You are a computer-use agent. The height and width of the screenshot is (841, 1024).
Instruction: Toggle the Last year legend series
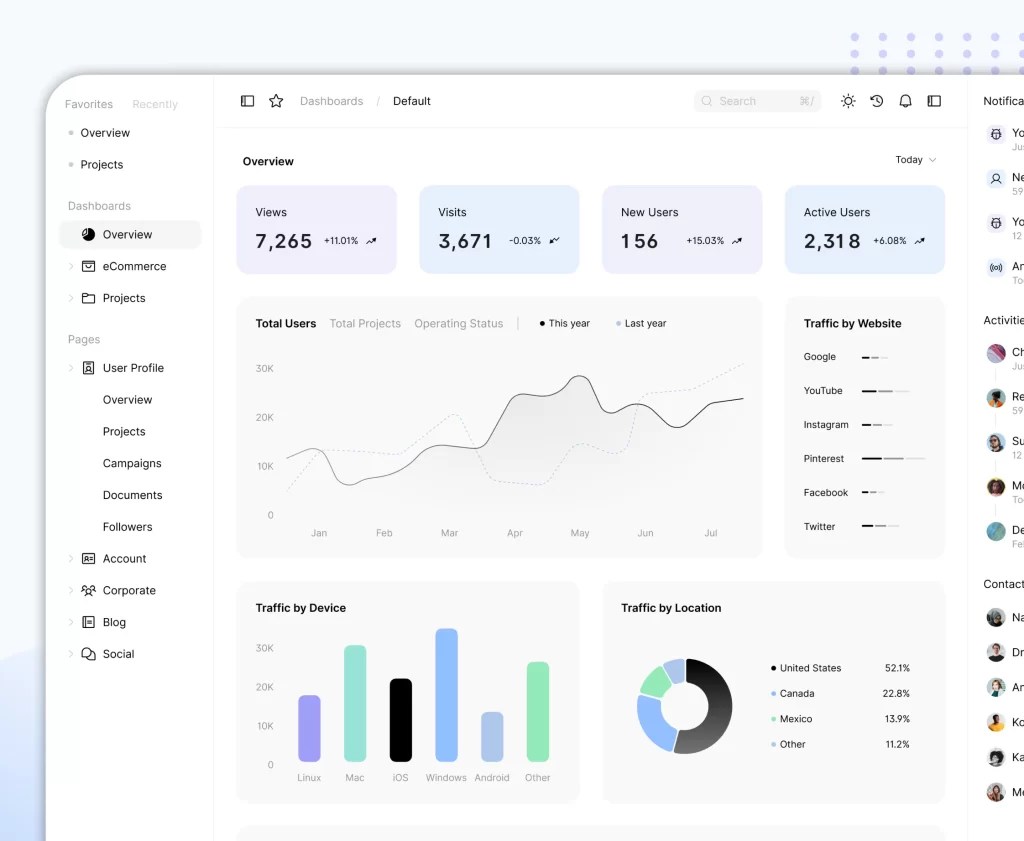click(x=641, y=324)
